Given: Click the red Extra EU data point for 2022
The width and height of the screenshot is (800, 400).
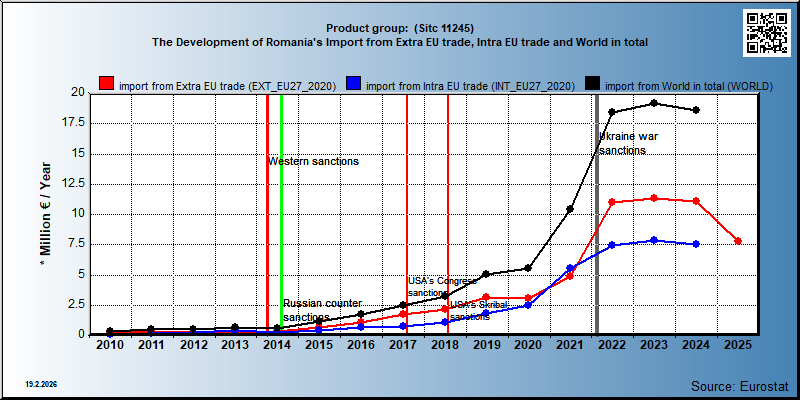Looking at the screenshot, I should [x=612, y=202].
